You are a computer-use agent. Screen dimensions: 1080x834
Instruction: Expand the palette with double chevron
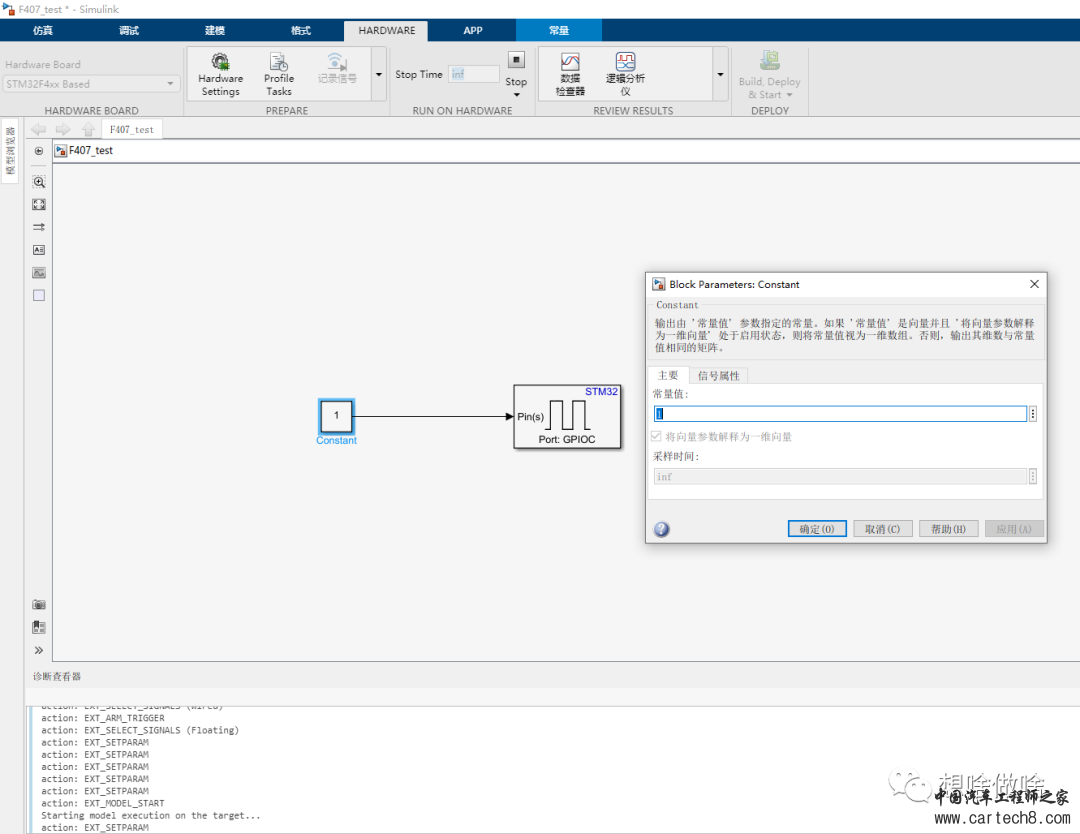point(39,650)
